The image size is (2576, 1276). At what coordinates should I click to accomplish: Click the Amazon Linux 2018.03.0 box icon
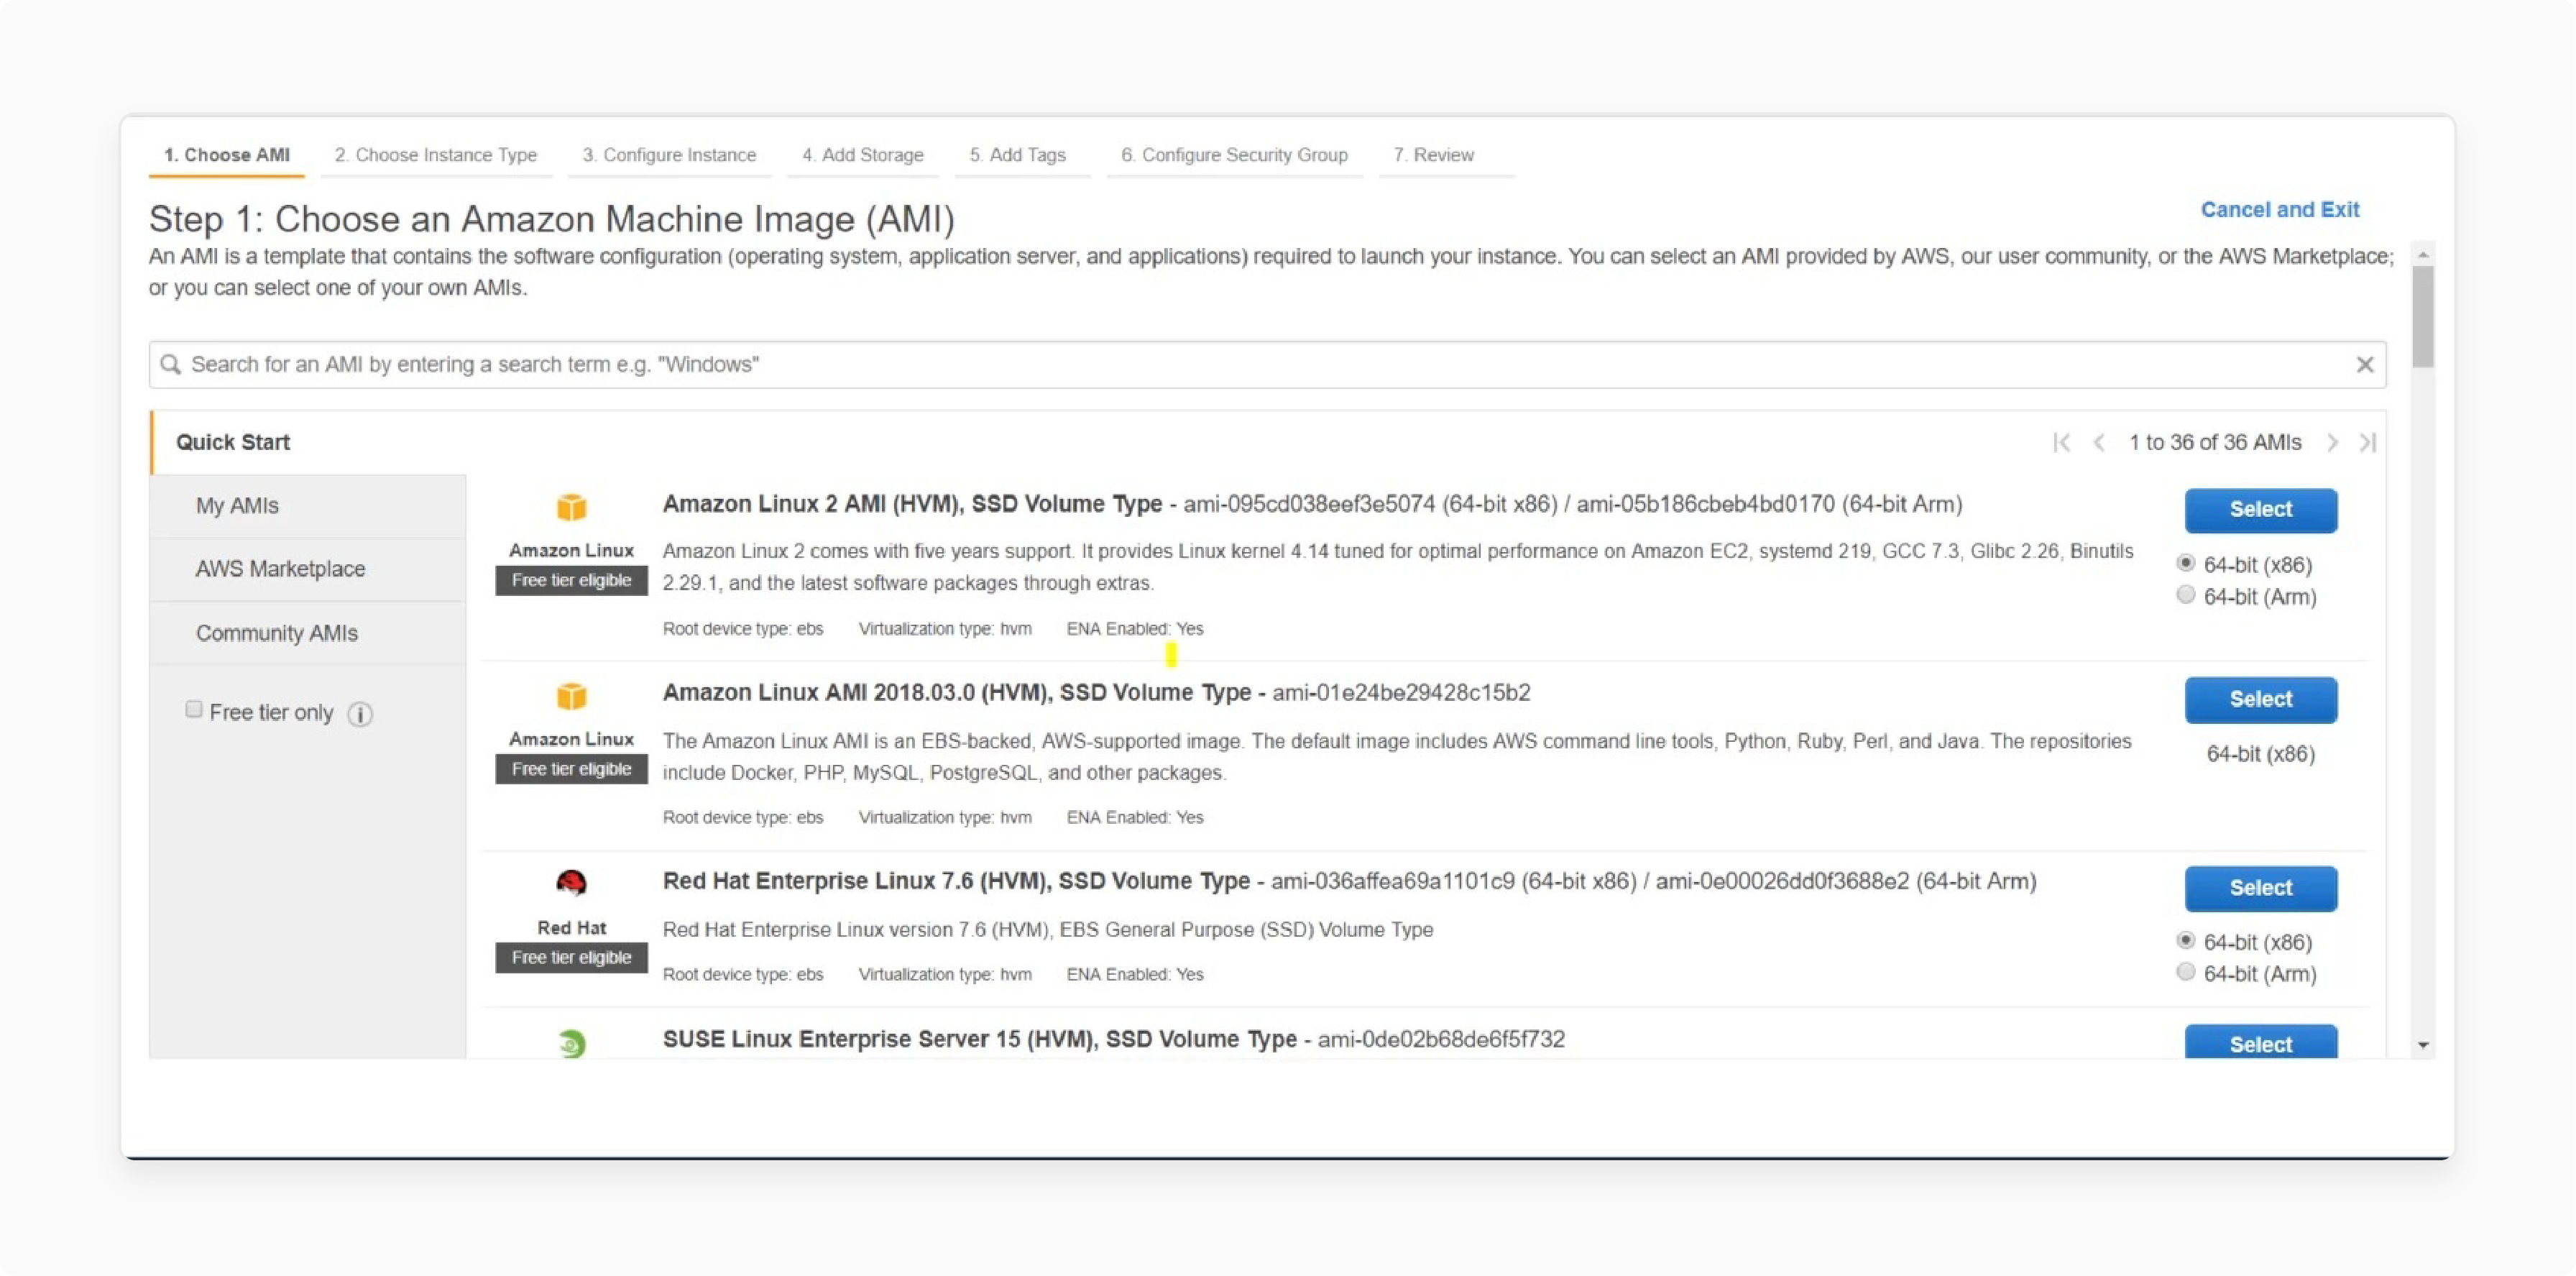[571, 695]
